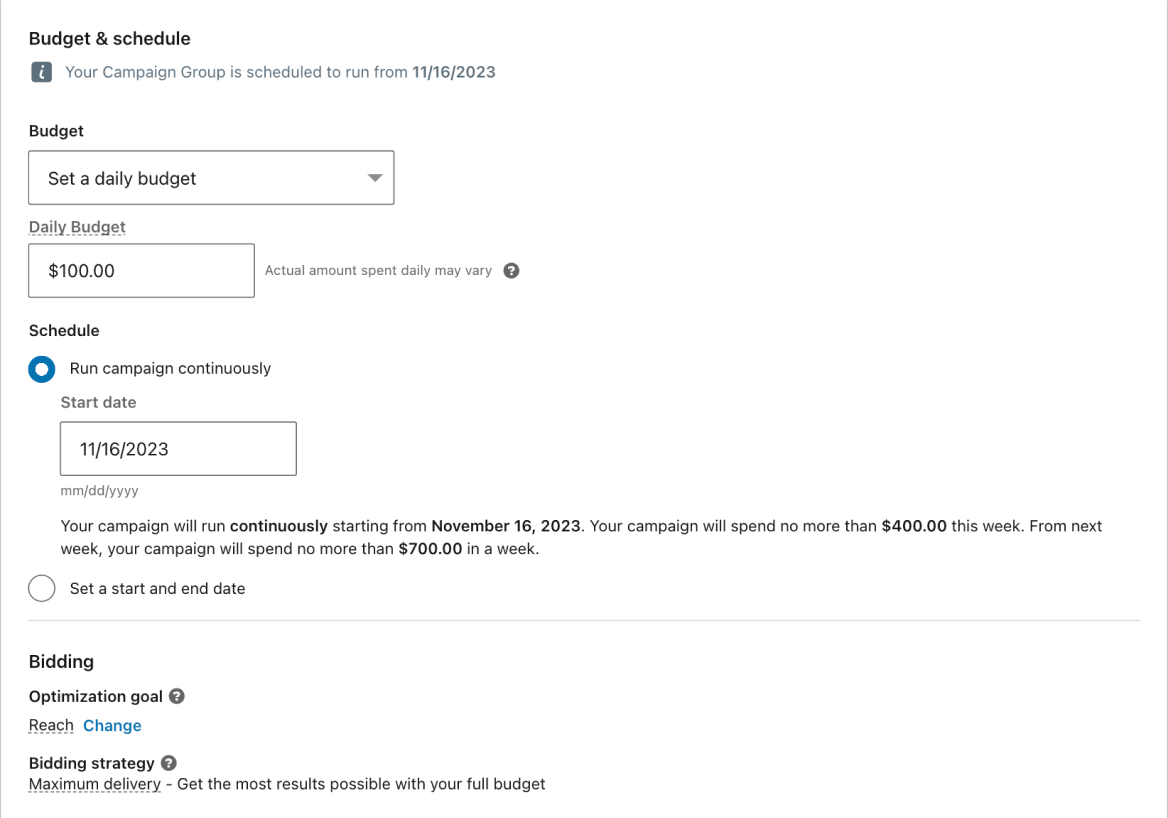
Task: Click help icon beside 'Actual amount spent daily may vary'
Action: tap(511, 270)
